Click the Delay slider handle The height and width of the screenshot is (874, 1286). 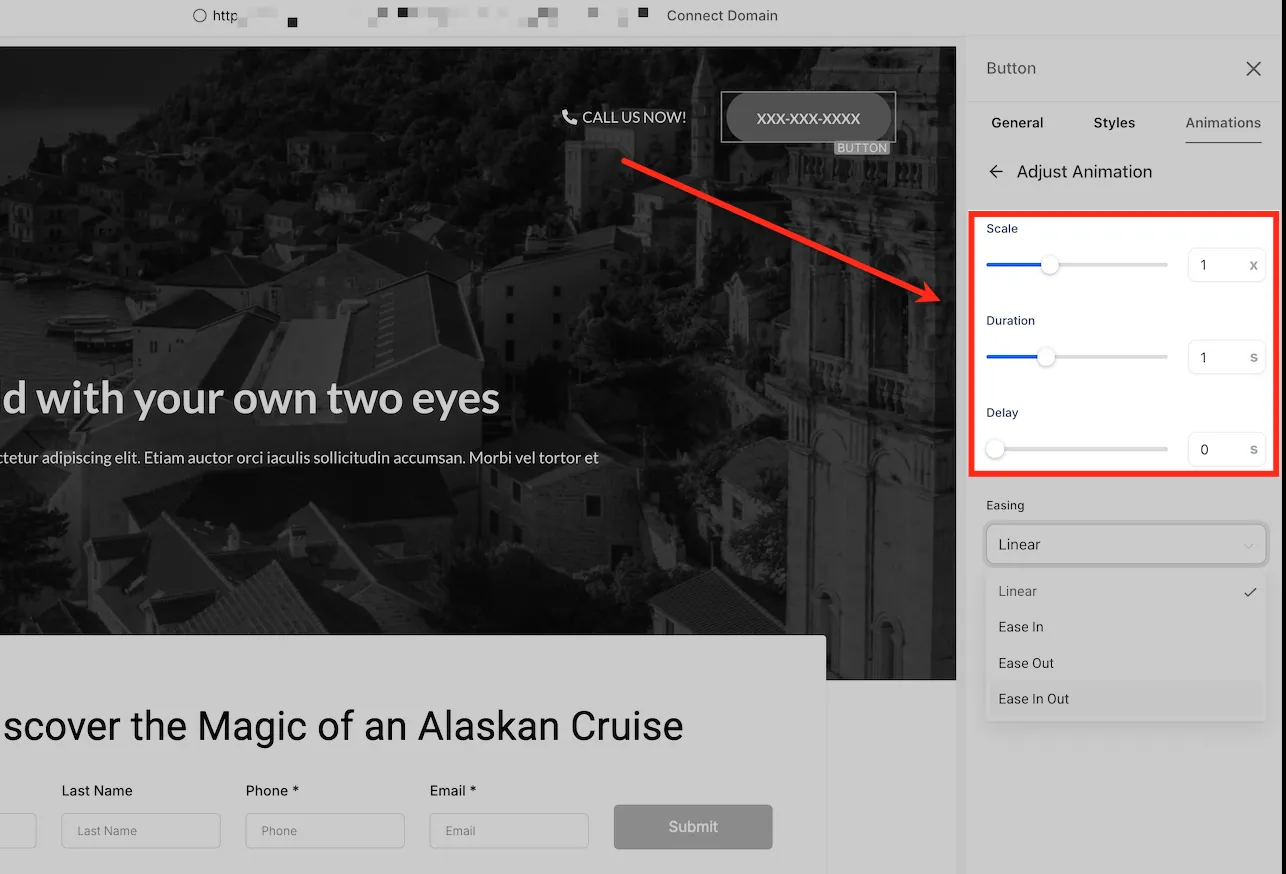(x=995, y=449)
